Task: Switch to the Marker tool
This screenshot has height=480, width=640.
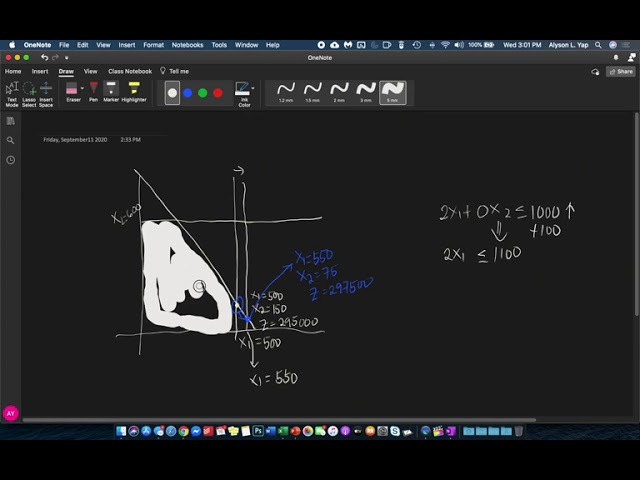Action: point(111,92)
